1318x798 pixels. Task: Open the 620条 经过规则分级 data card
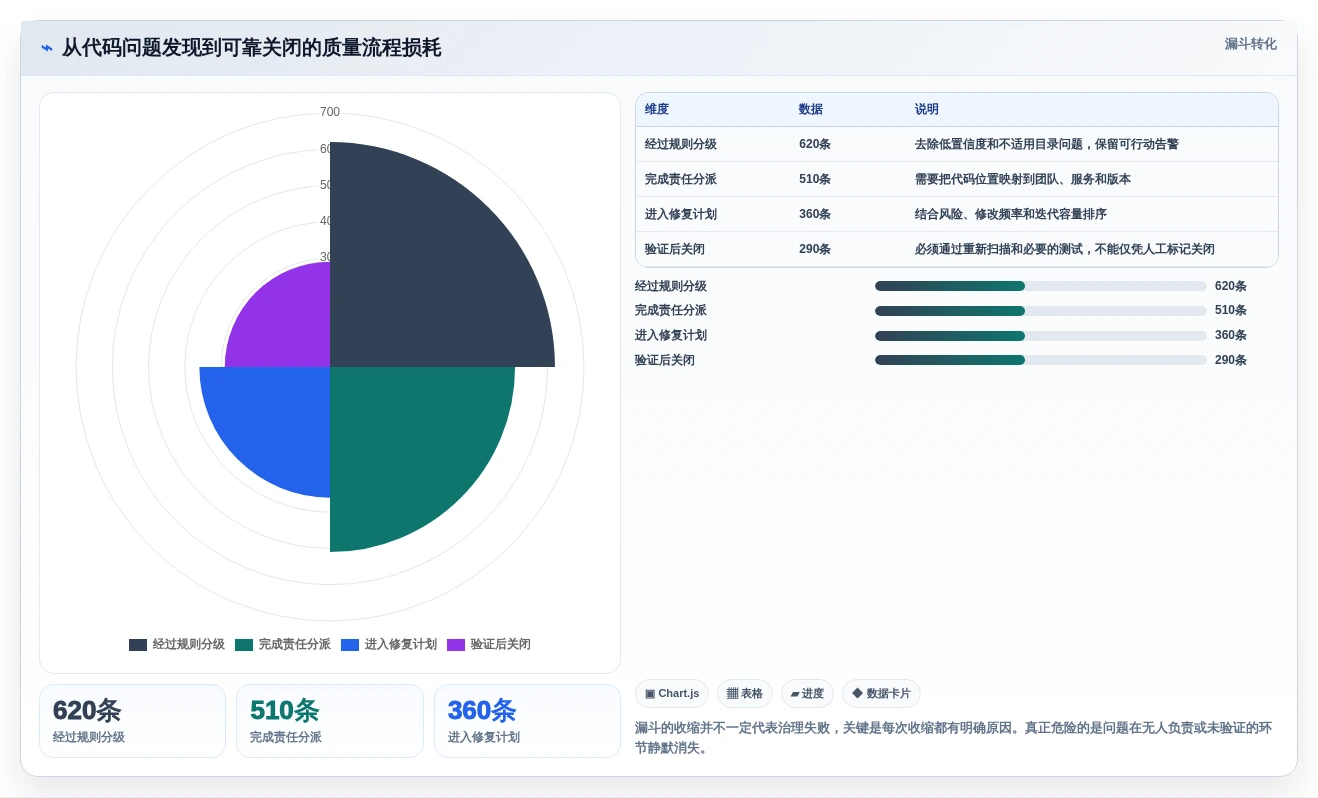coord(132,721)
